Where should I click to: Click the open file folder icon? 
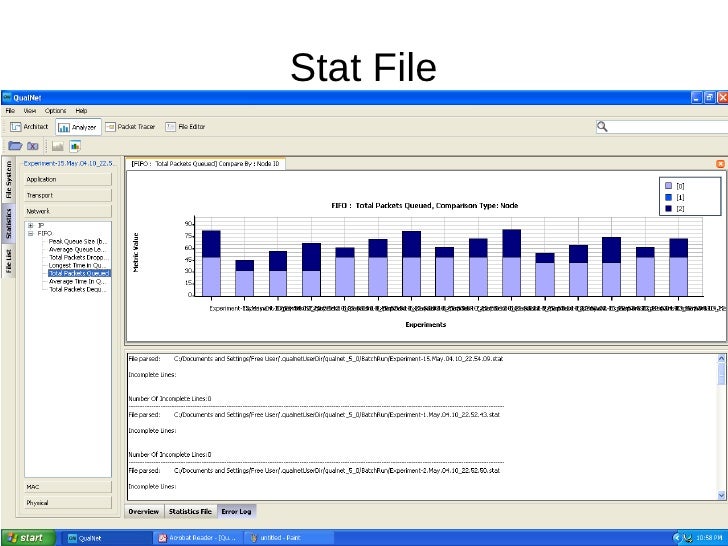pyautogui.click(x=15, y=146)
